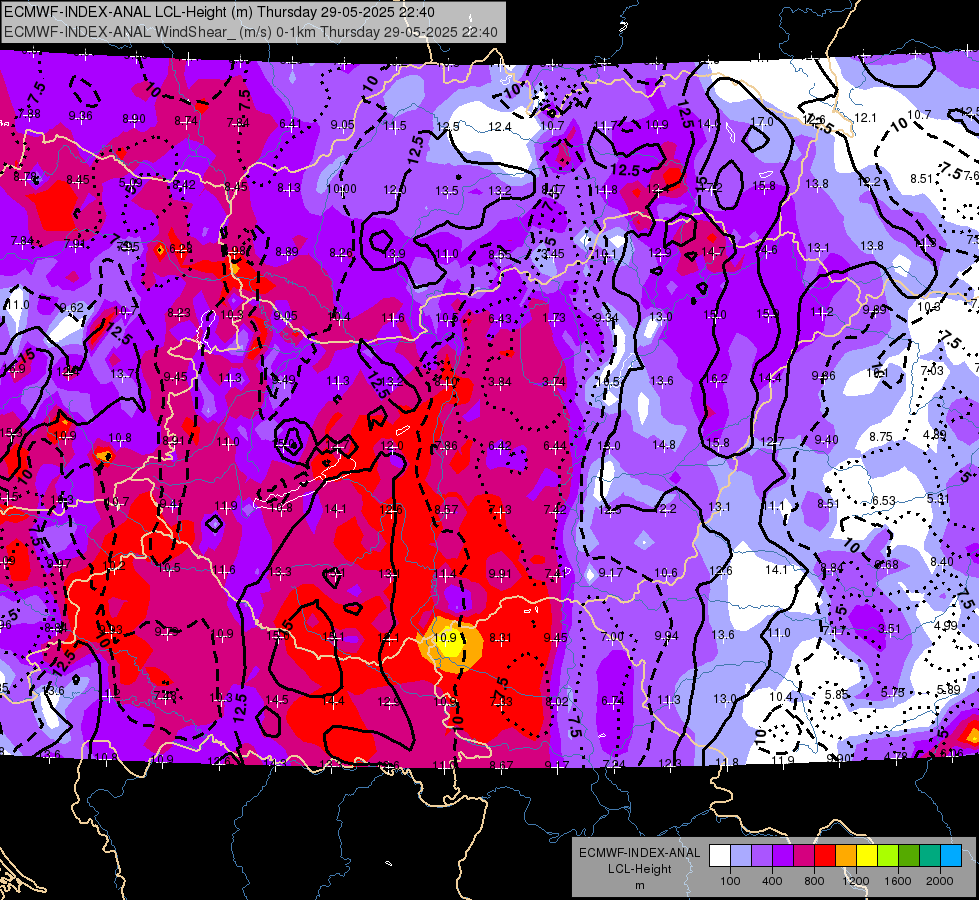
Task: Click the WindShear 0-1km title line
Action: 251,32
